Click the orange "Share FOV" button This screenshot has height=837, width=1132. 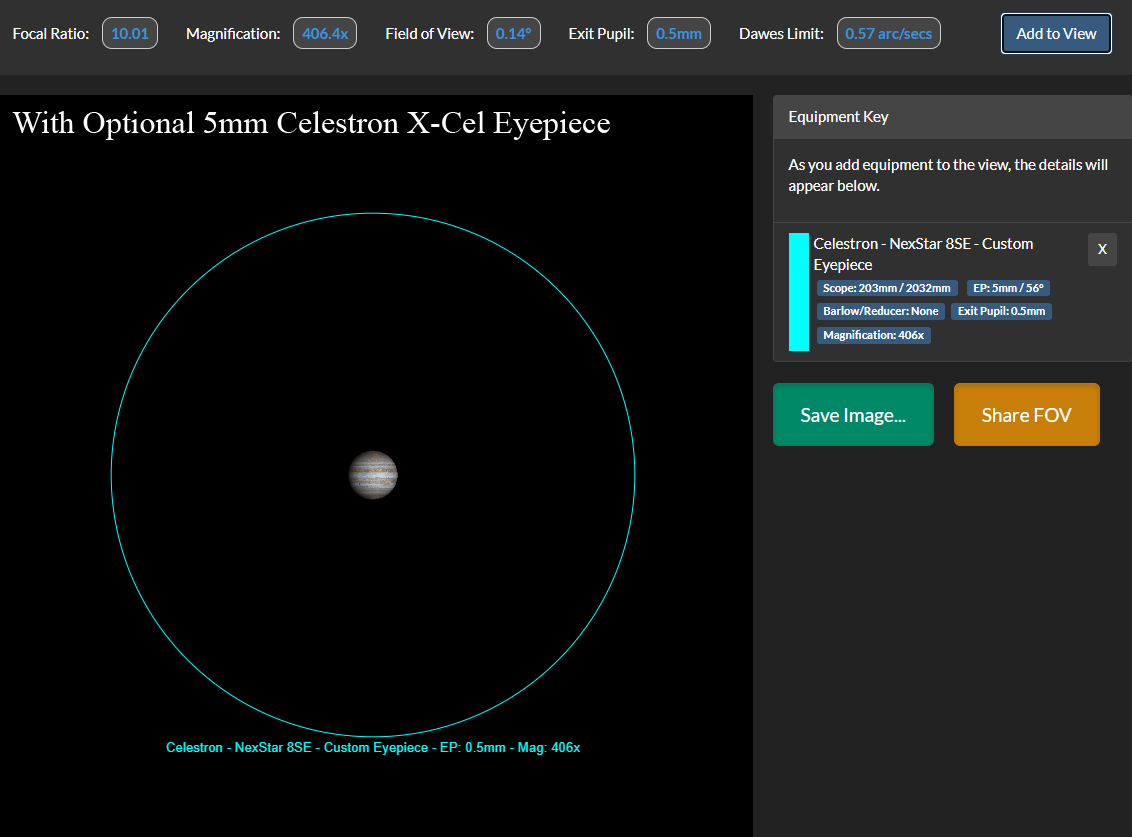tap(1026, 414)
